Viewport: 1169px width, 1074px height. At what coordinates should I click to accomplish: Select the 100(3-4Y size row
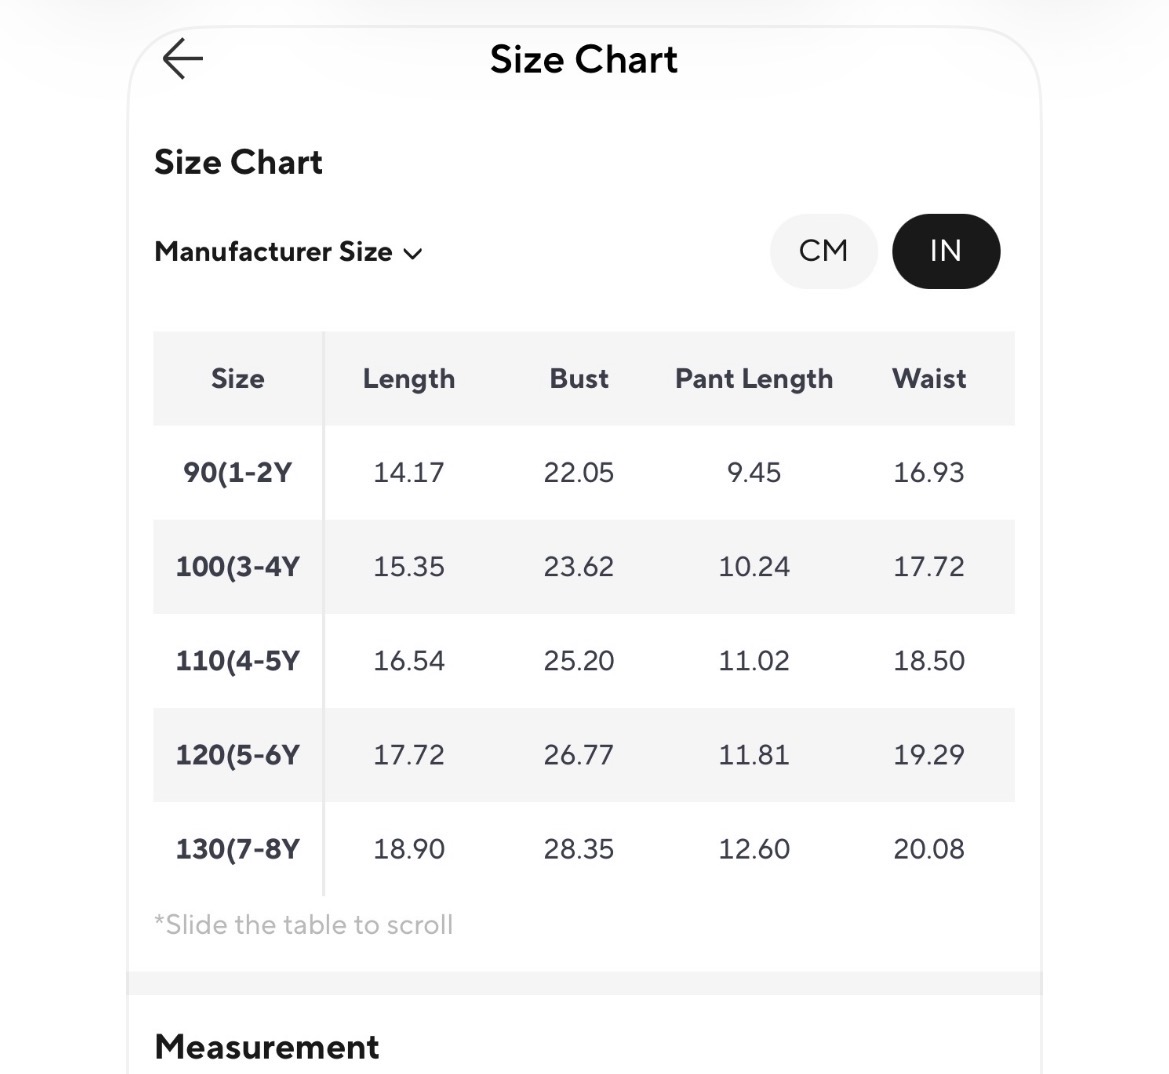click(x=584, y=566)
